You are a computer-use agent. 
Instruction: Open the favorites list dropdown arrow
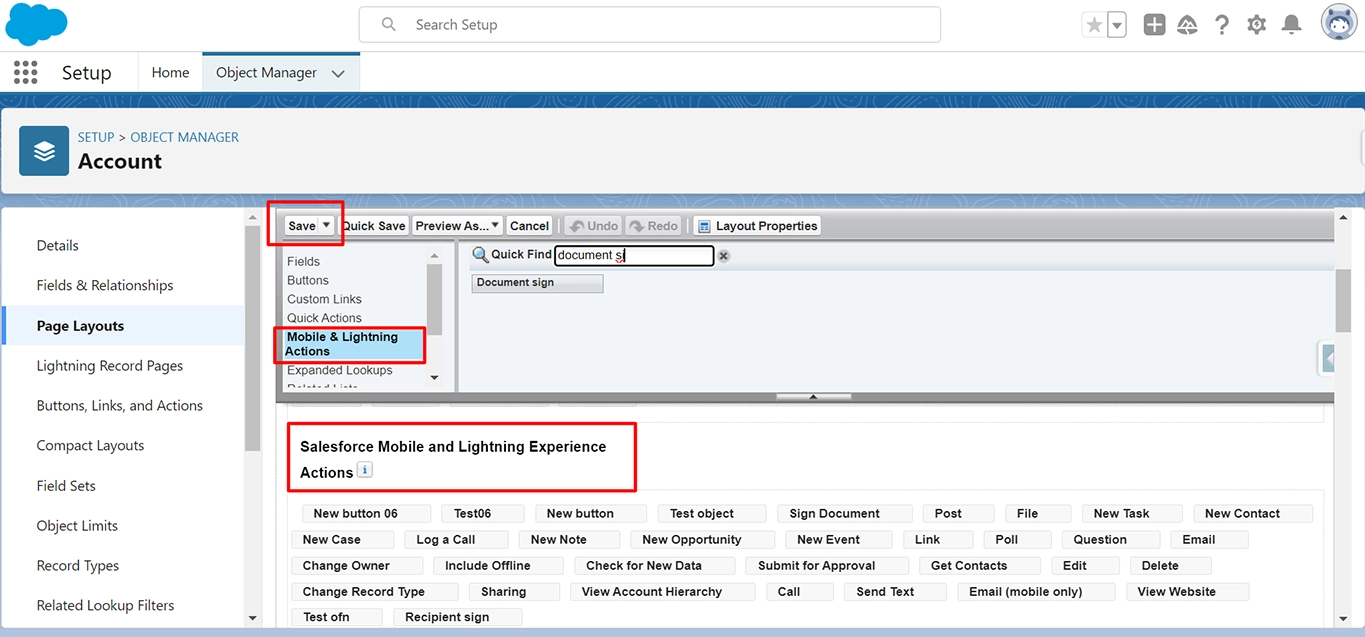coord(1117,25)
